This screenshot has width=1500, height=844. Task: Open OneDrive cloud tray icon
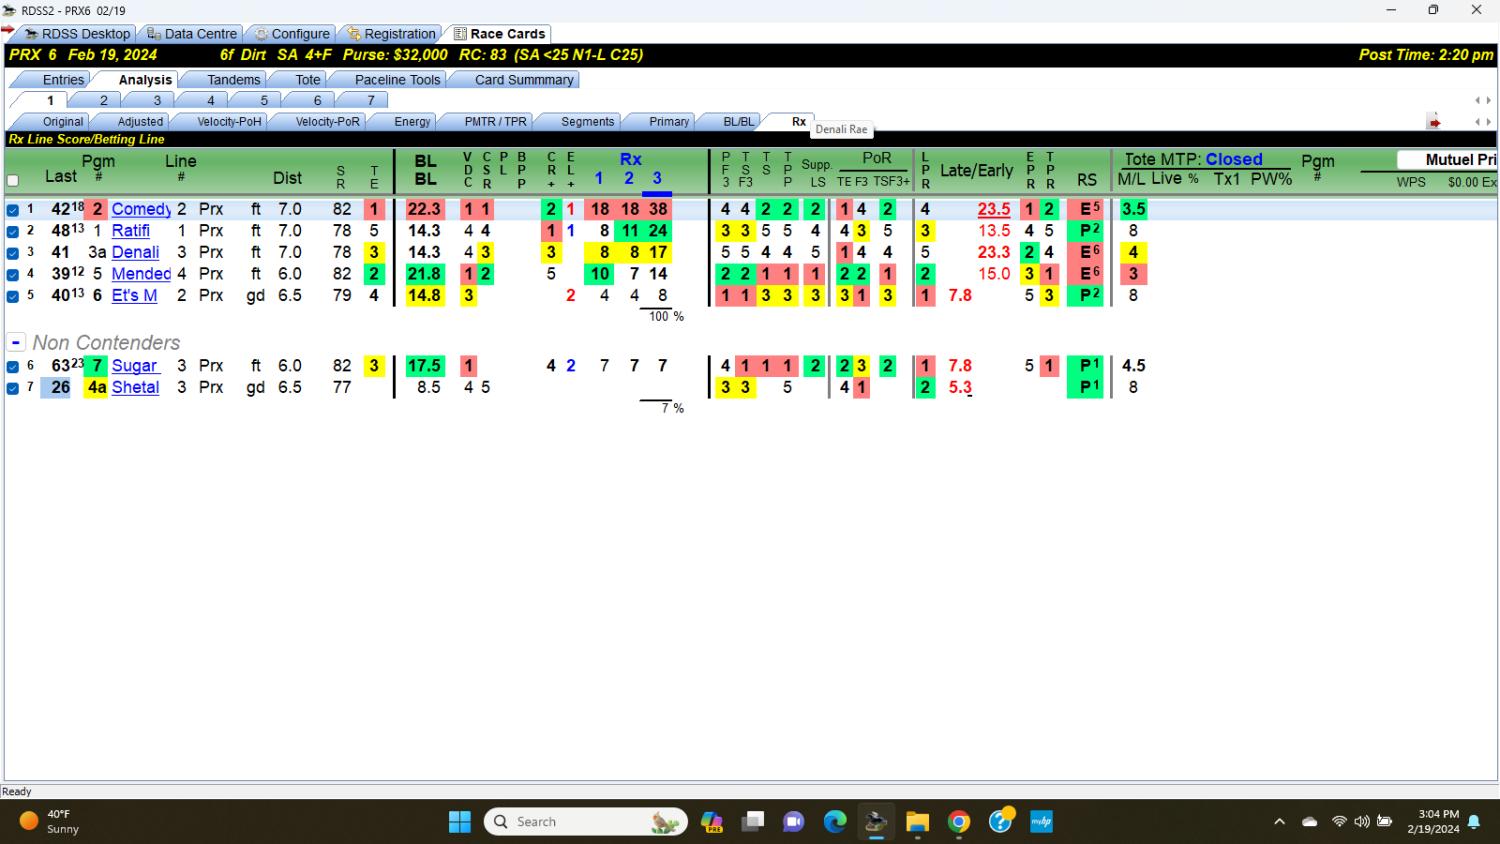click(x=1309, y=822)
